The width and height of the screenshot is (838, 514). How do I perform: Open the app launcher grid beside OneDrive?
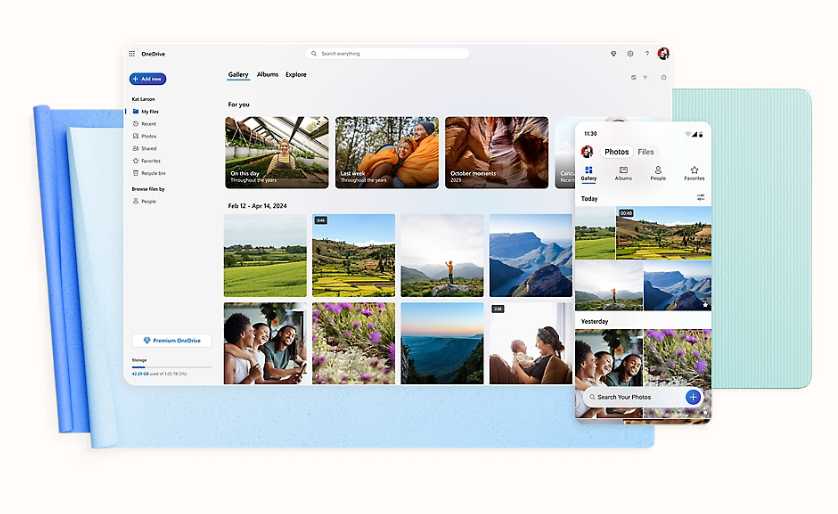[x=132, y=54]
